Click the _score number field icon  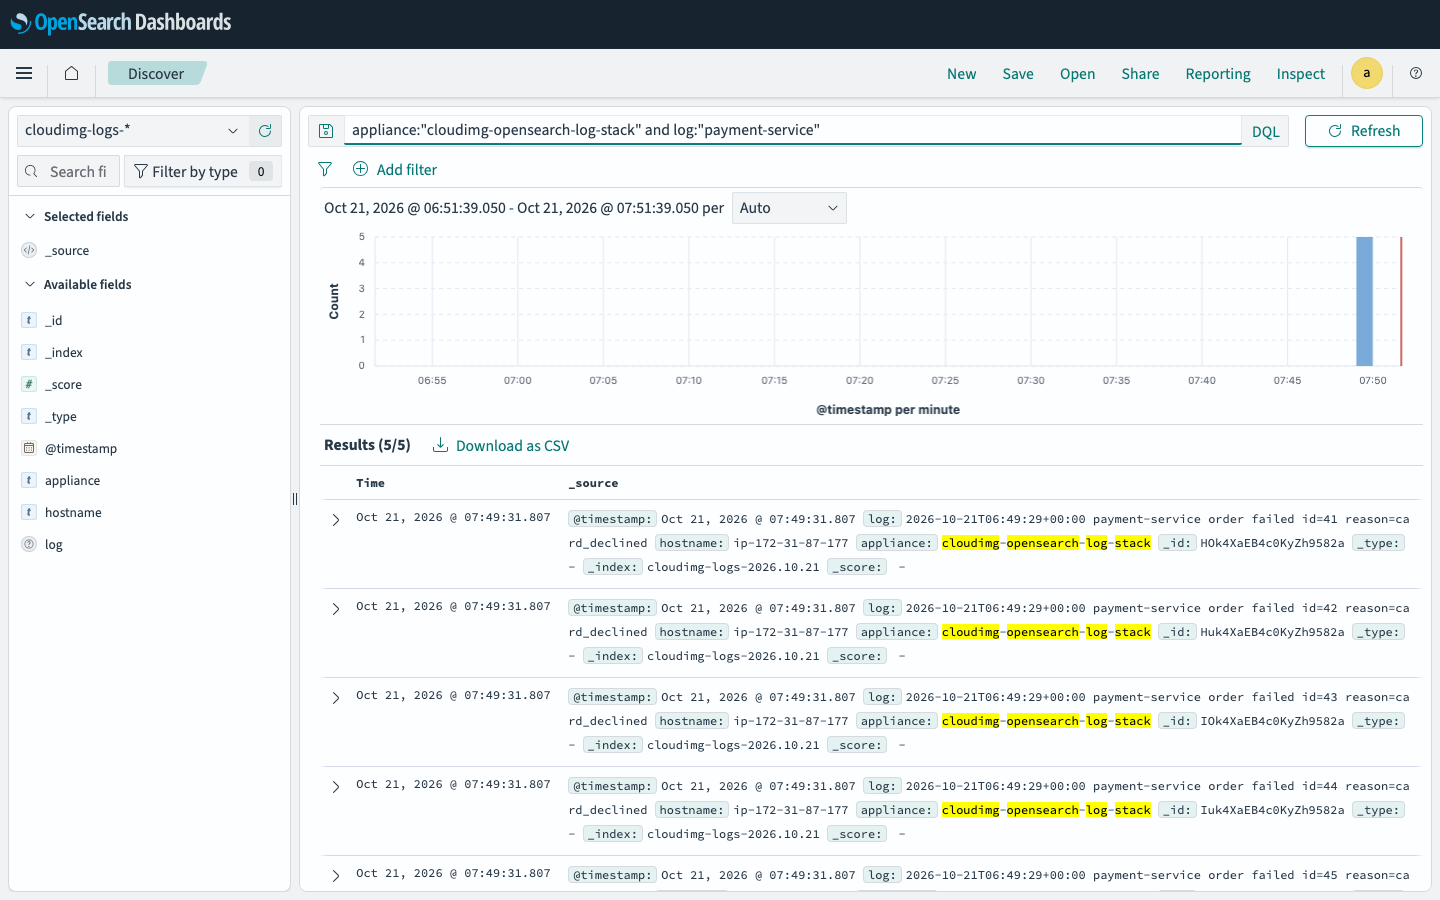point(29,384)
